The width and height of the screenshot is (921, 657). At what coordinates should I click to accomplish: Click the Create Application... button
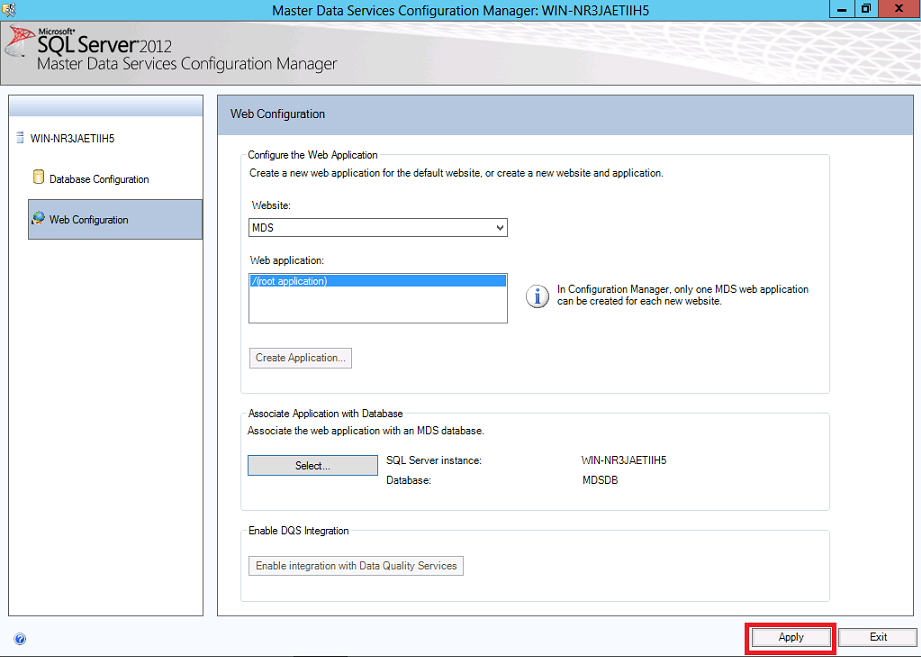(x=300, y=358)
